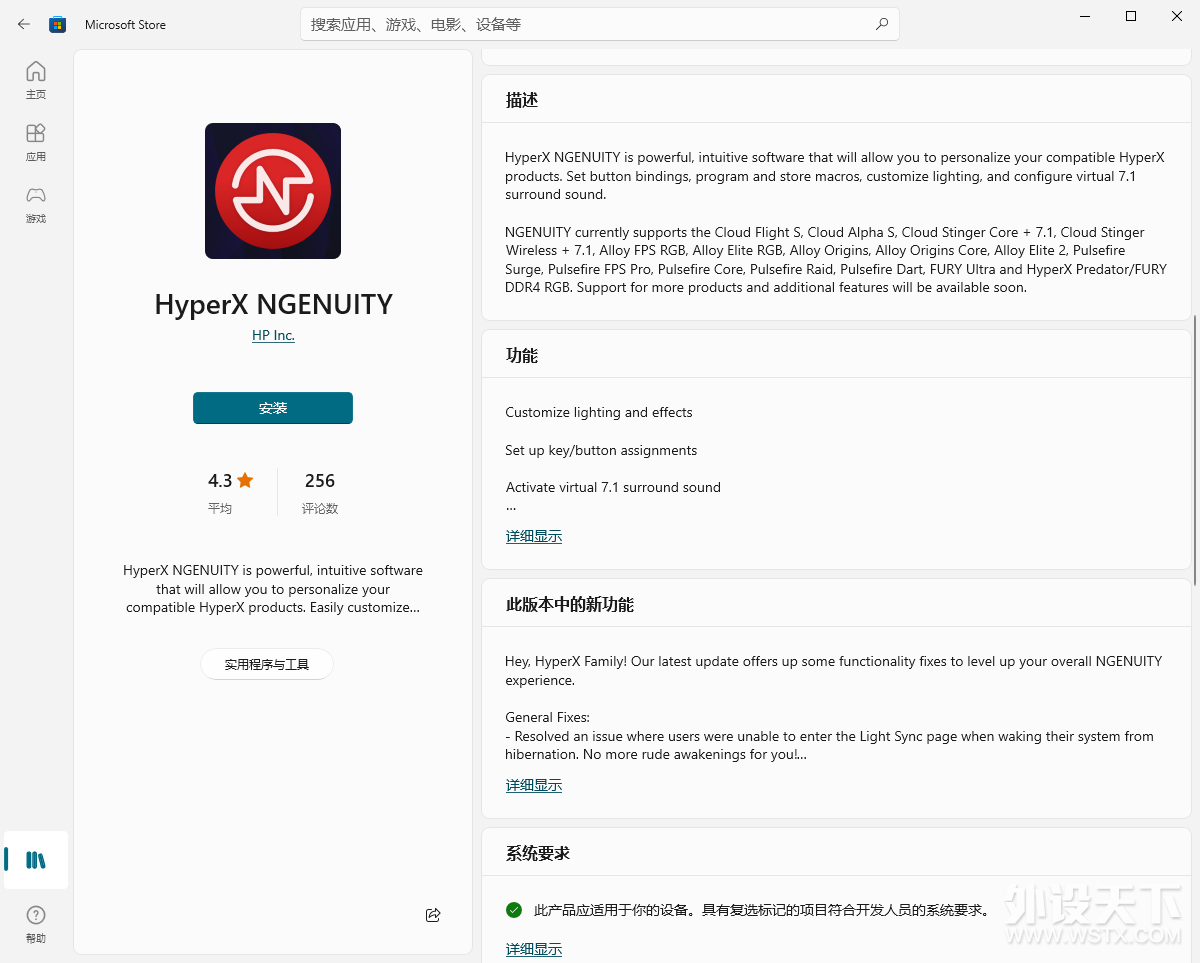Click the Microsoft Store window title
1200x963 pixels.
[125, 24]
